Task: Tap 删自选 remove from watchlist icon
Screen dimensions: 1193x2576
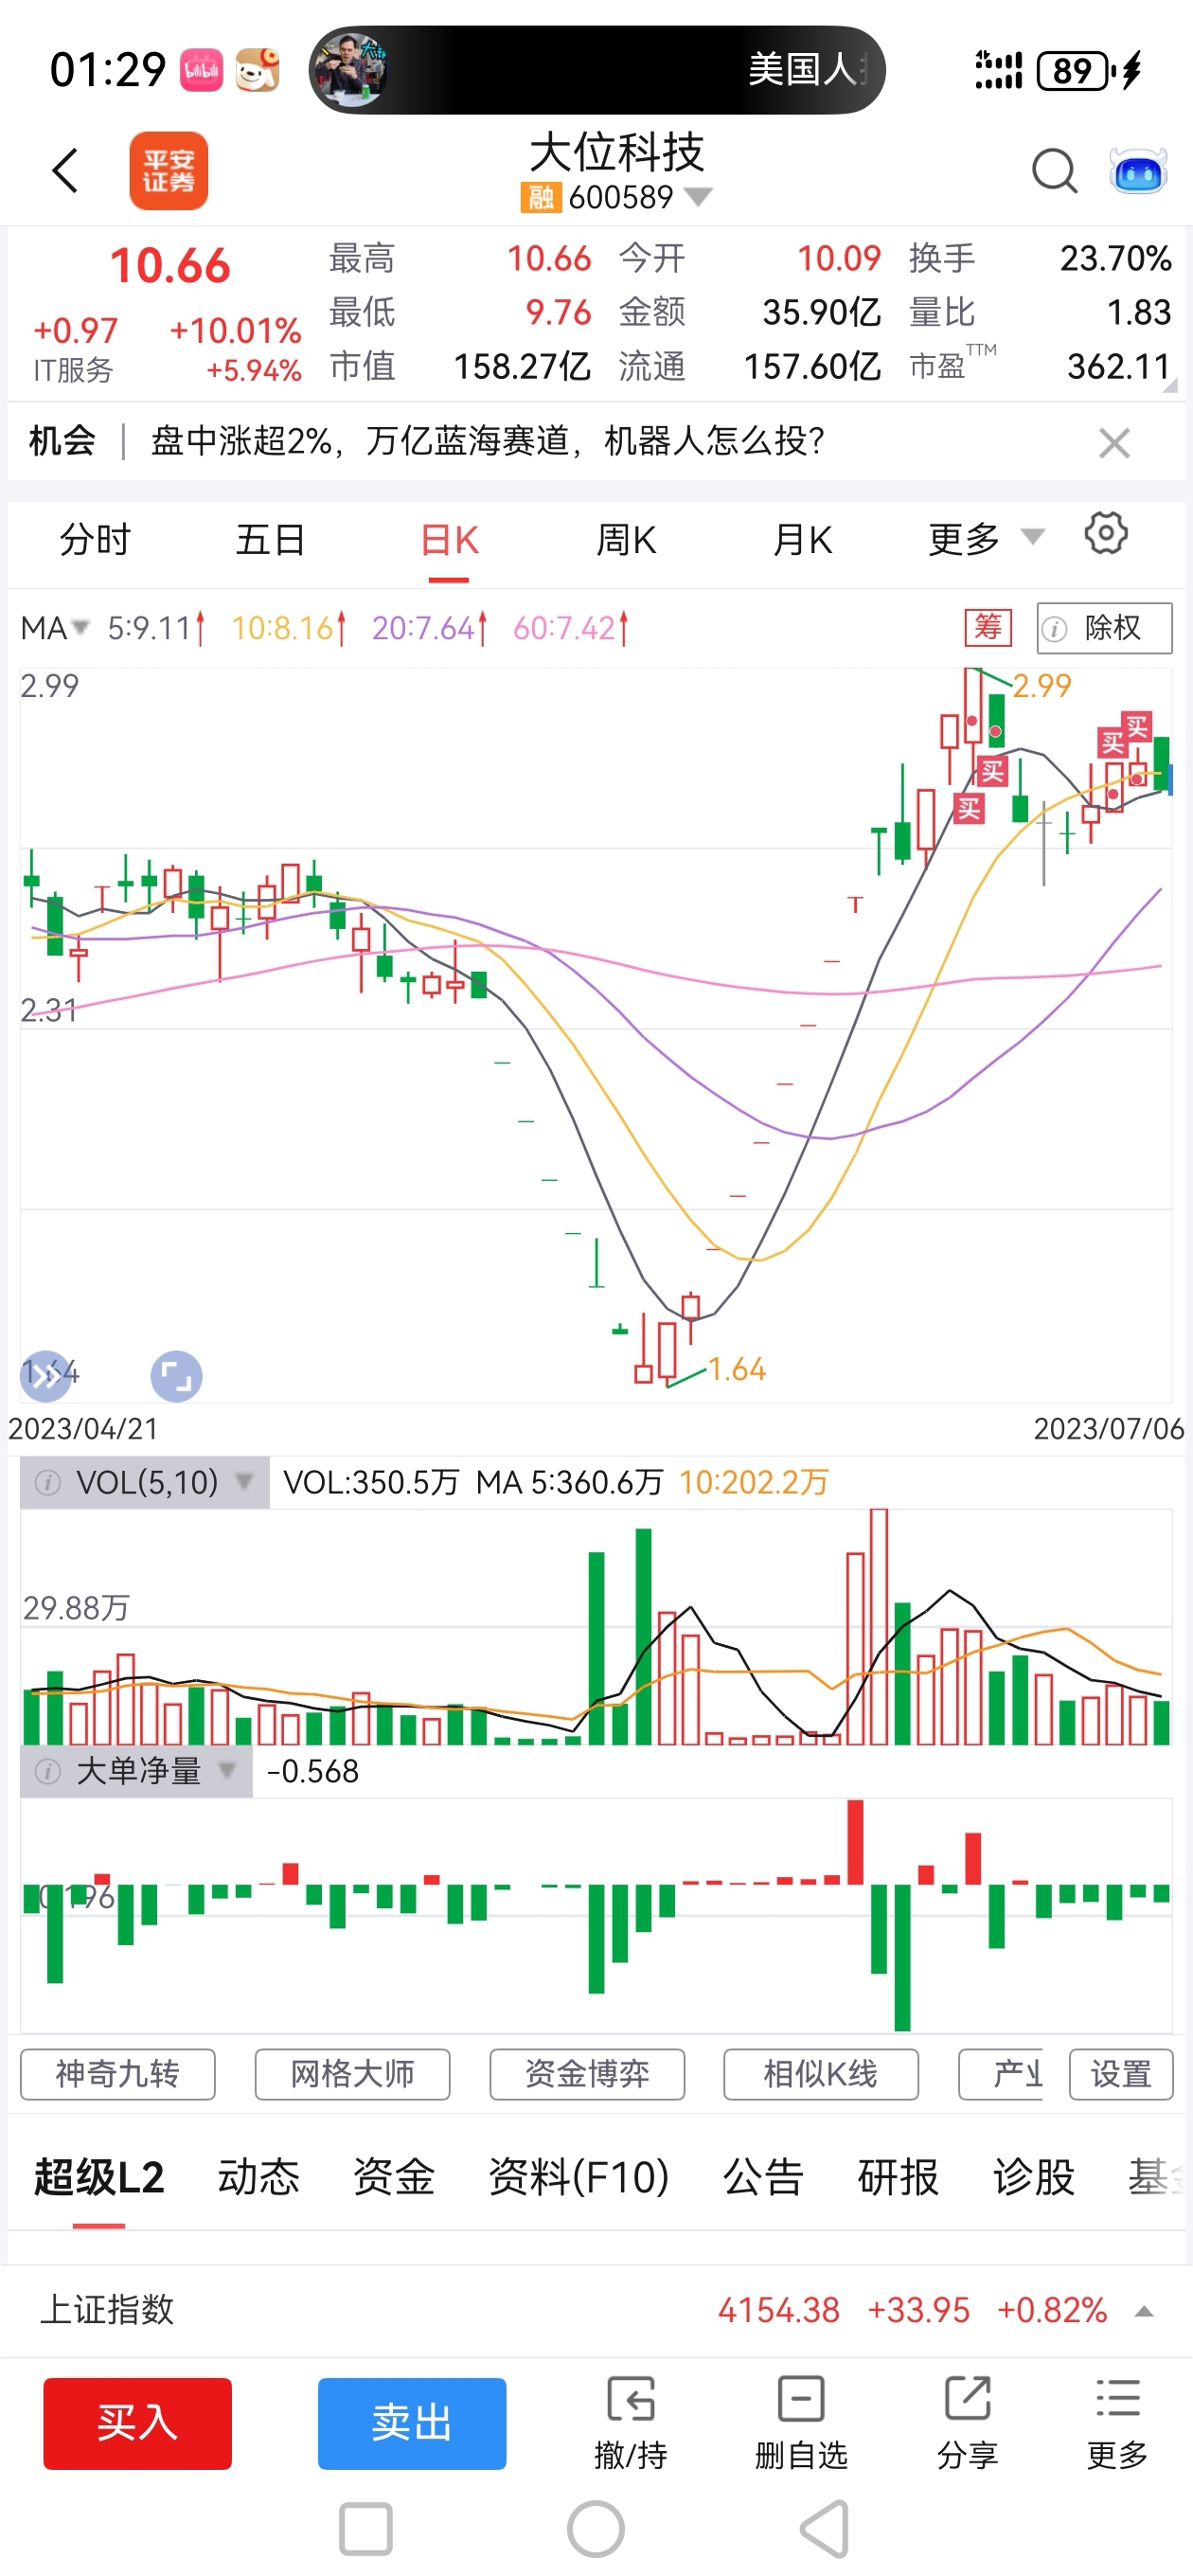Action: pos(801,2421)
